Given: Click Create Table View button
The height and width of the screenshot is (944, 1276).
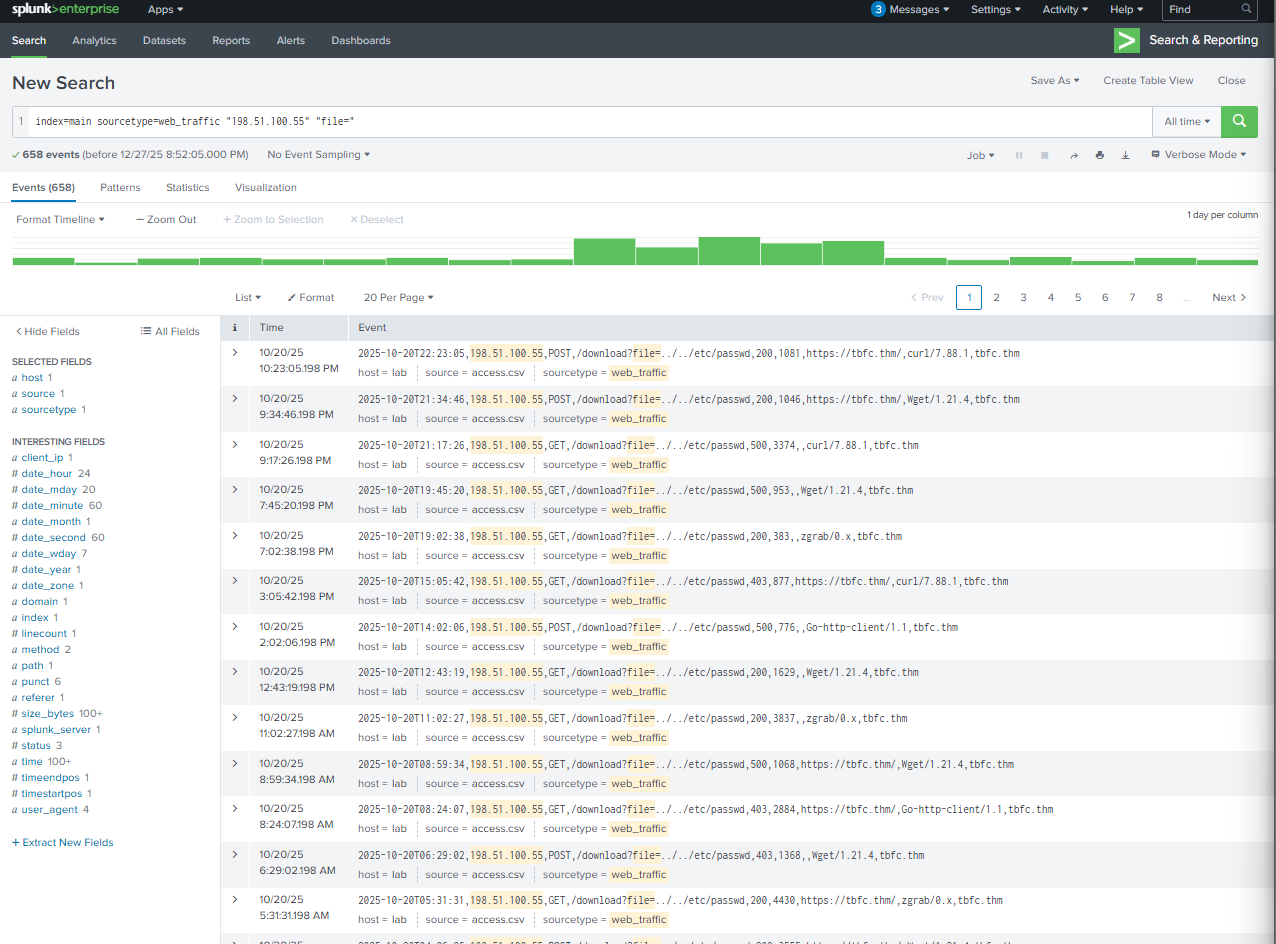Looking at the screenshot, I should [1148, 80].
